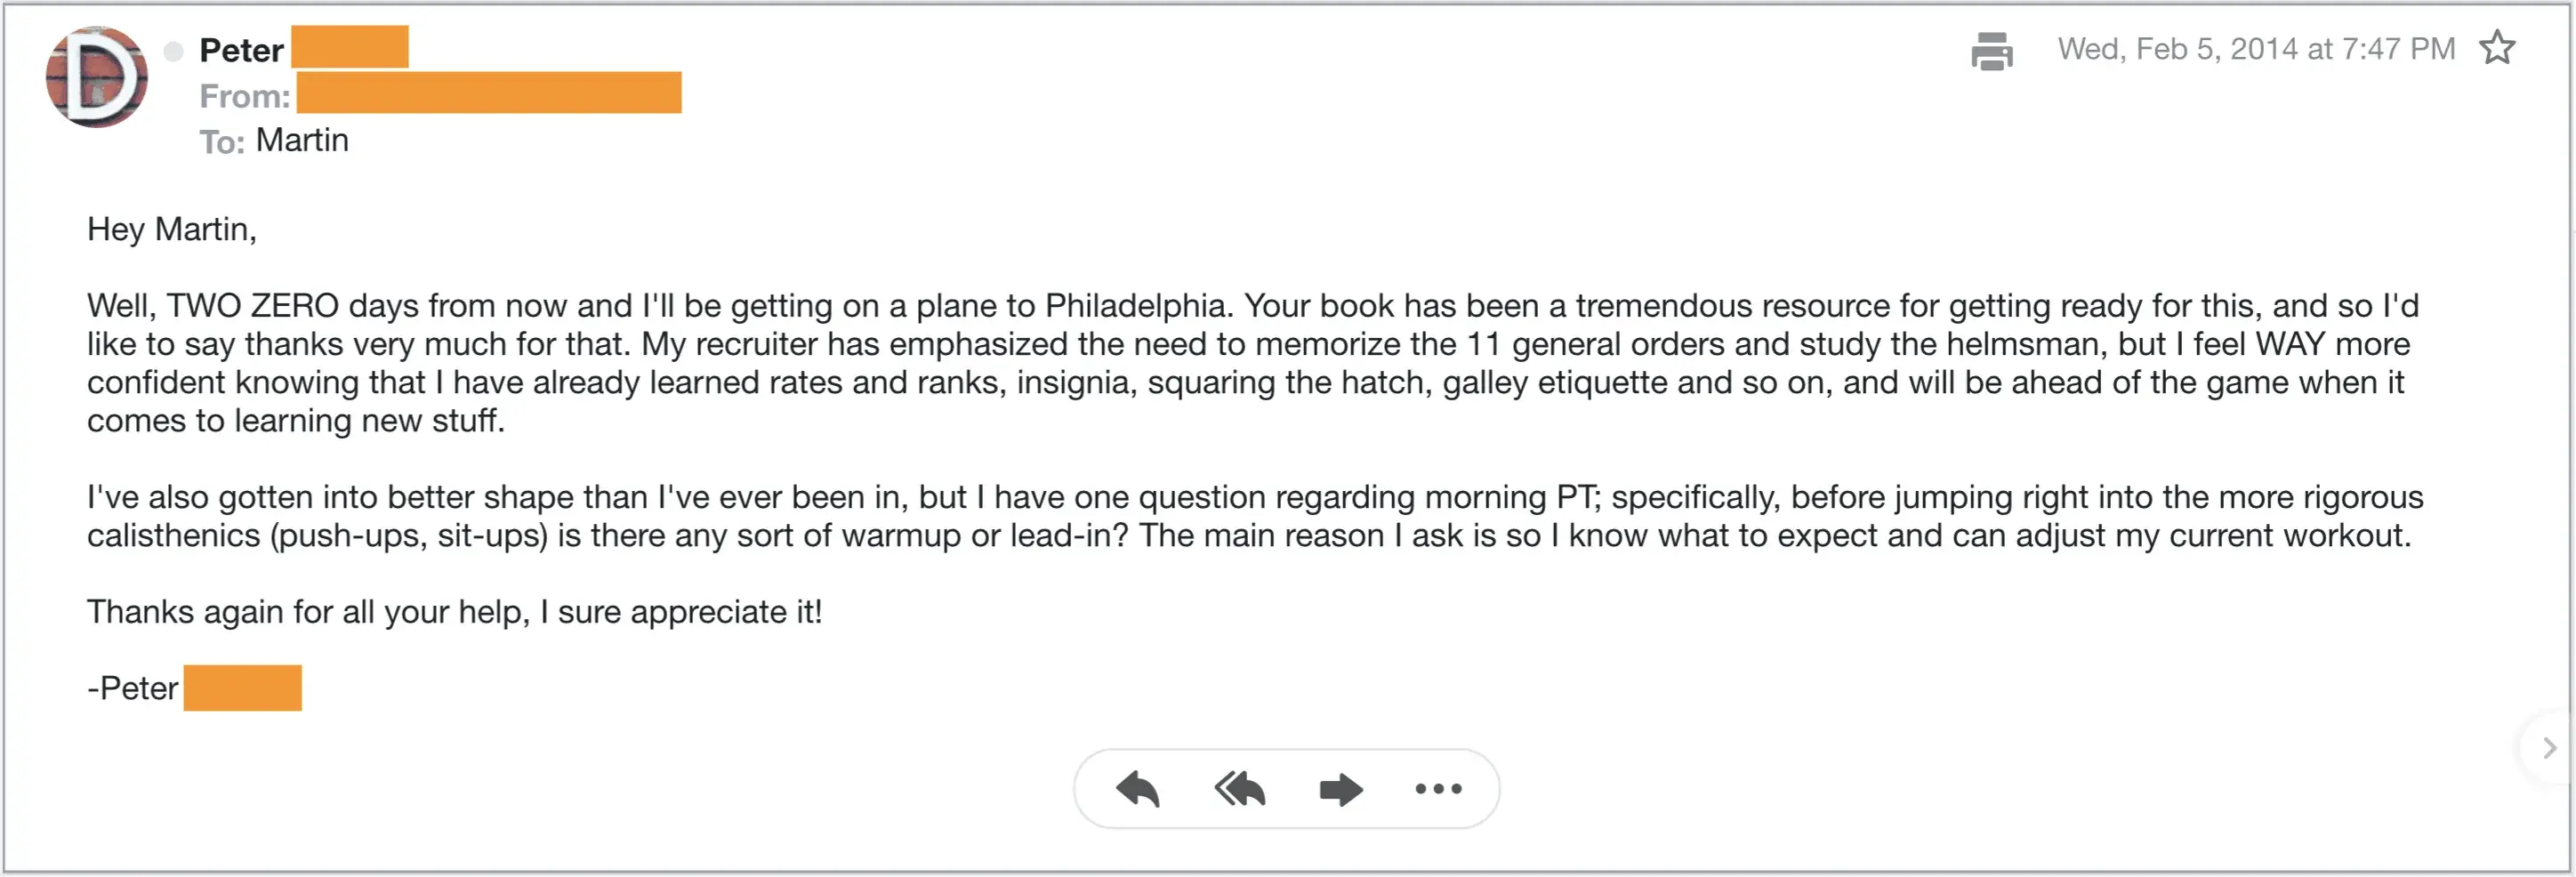Click the paragraph mentioning Philadelphia
The image size is (2576, 877).
pos(1250,362)
